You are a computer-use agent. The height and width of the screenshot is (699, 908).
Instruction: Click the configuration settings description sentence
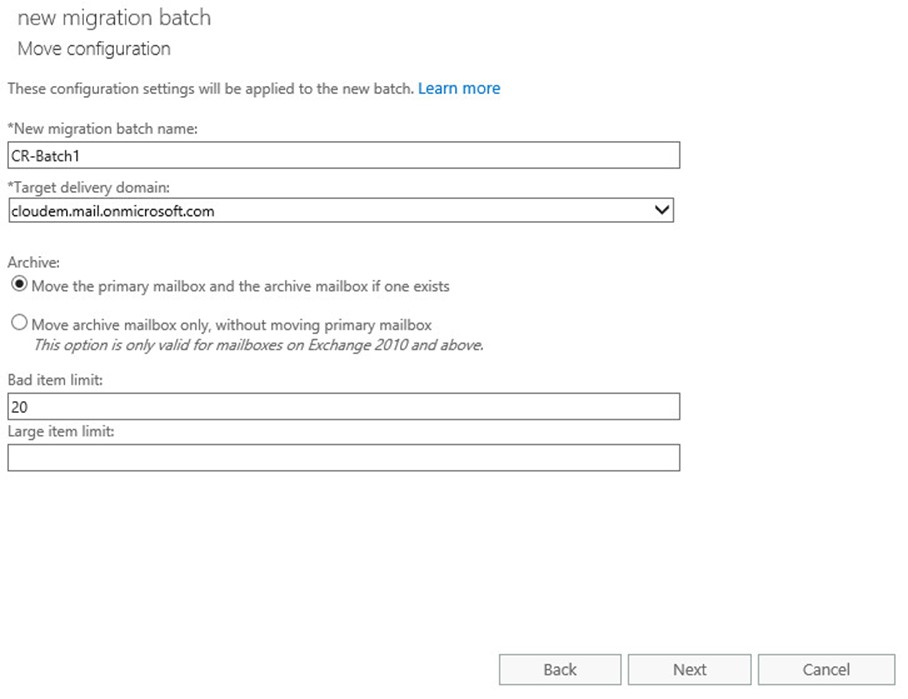click(x=211, y=89)
